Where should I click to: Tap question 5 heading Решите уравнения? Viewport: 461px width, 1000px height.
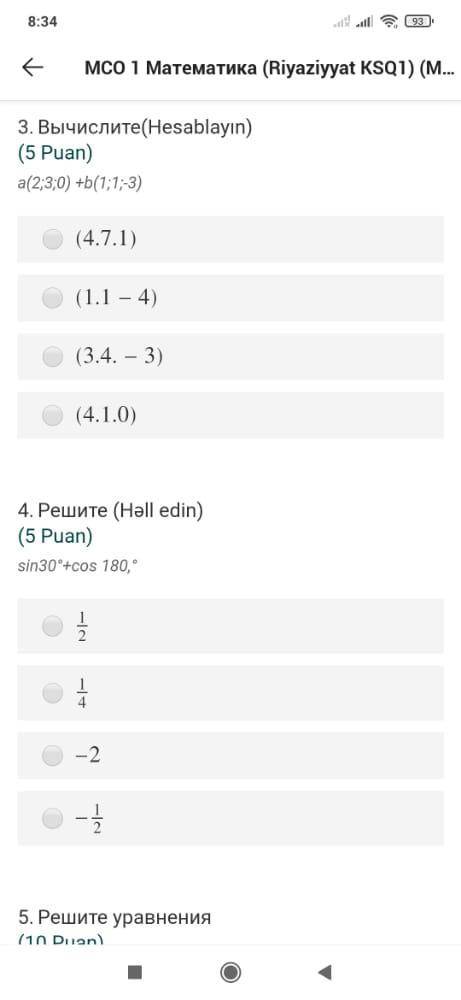tap(114, 918)
